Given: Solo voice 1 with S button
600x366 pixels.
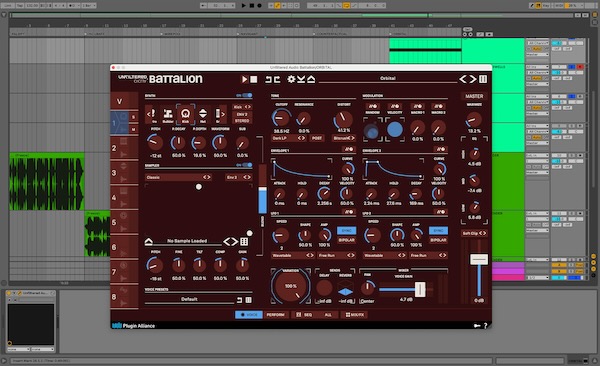Looking at the screenshot, I should 134,117.
